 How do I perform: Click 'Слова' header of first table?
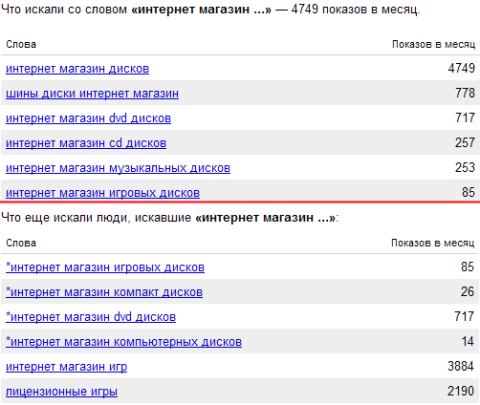click(21, 44)
